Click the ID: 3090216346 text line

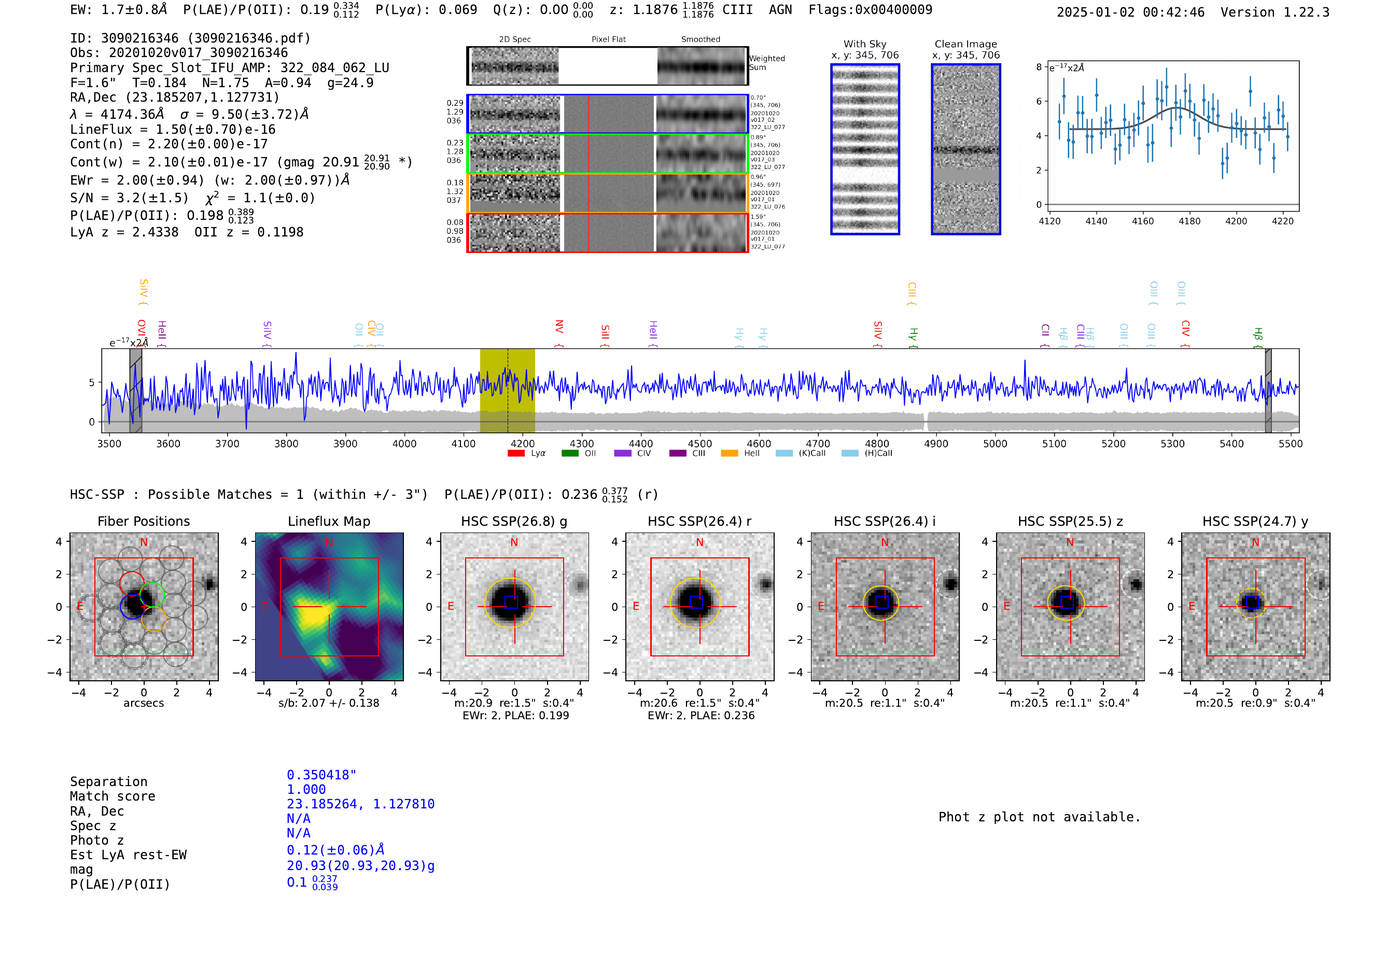click(190, 38)
